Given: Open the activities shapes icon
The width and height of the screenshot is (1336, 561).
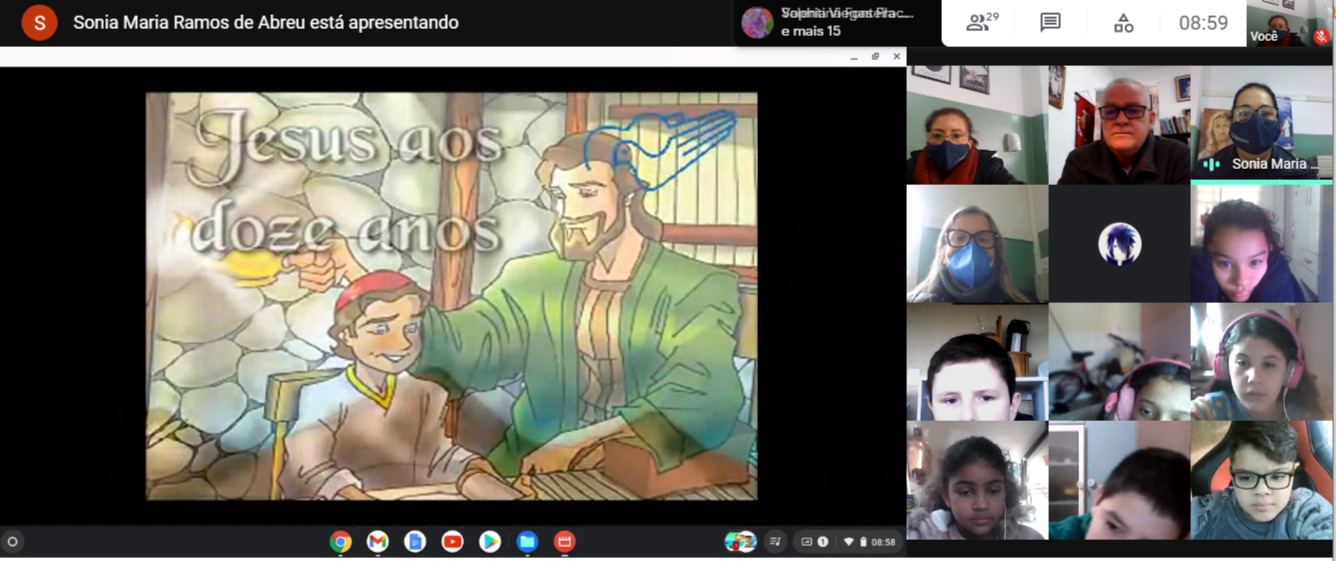Looking at the screenshot, I should click(x=1123, y=23).
